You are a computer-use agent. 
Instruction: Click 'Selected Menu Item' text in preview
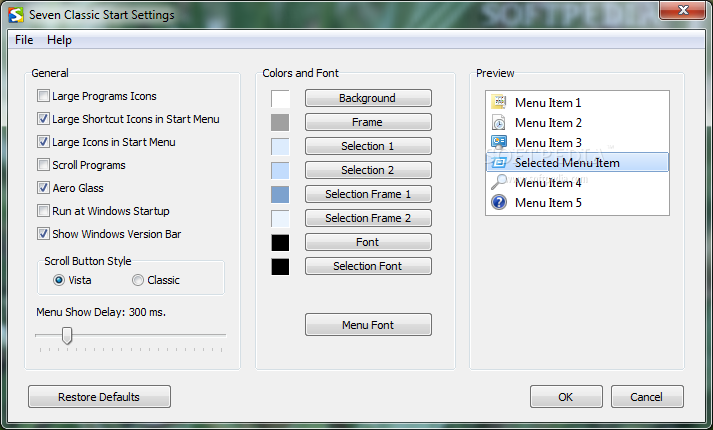point(567,163)
